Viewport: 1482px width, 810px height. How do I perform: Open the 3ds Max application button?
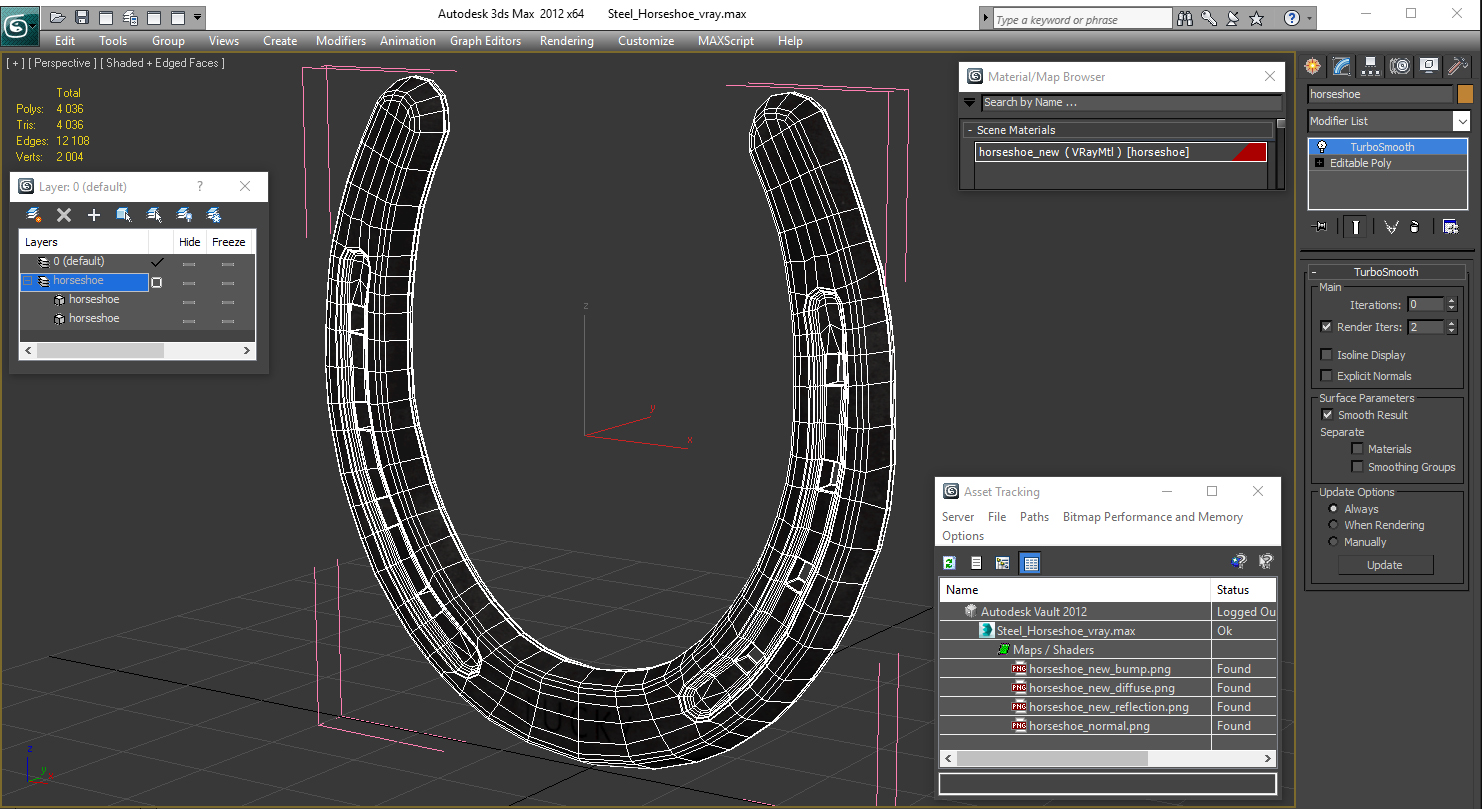(19, 24)
